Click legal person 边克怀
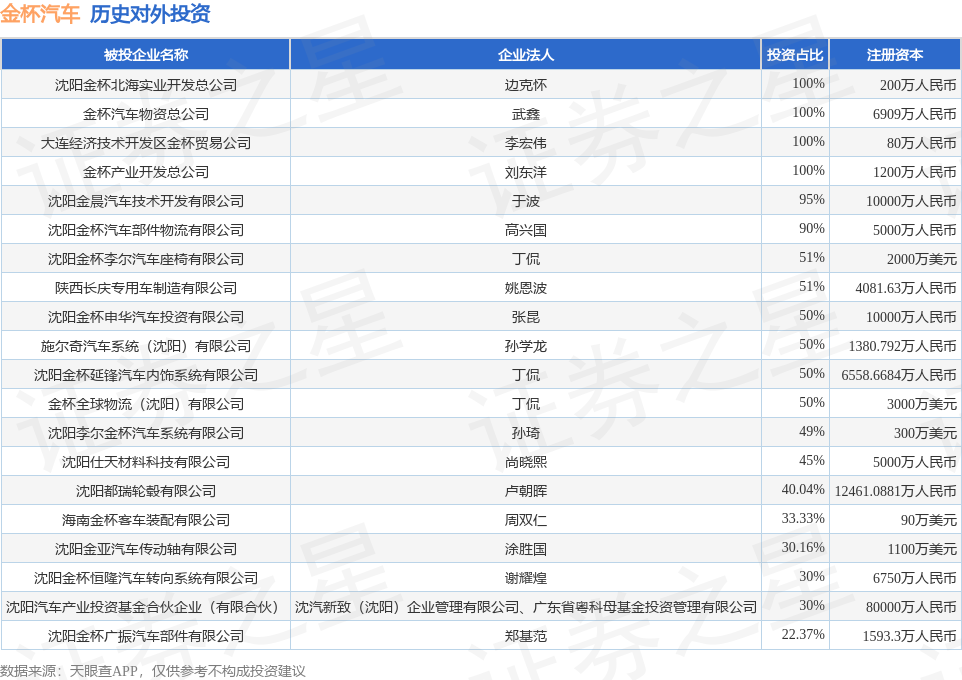 click(526, 85)
